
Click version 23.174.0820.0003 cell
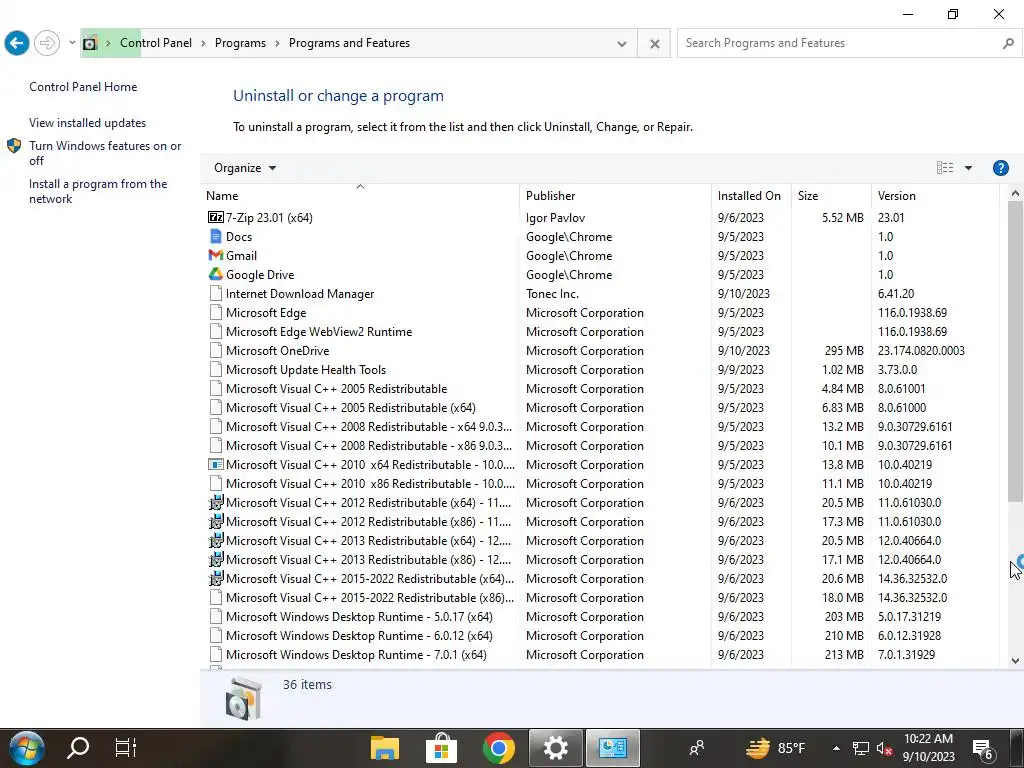[921, 351]
